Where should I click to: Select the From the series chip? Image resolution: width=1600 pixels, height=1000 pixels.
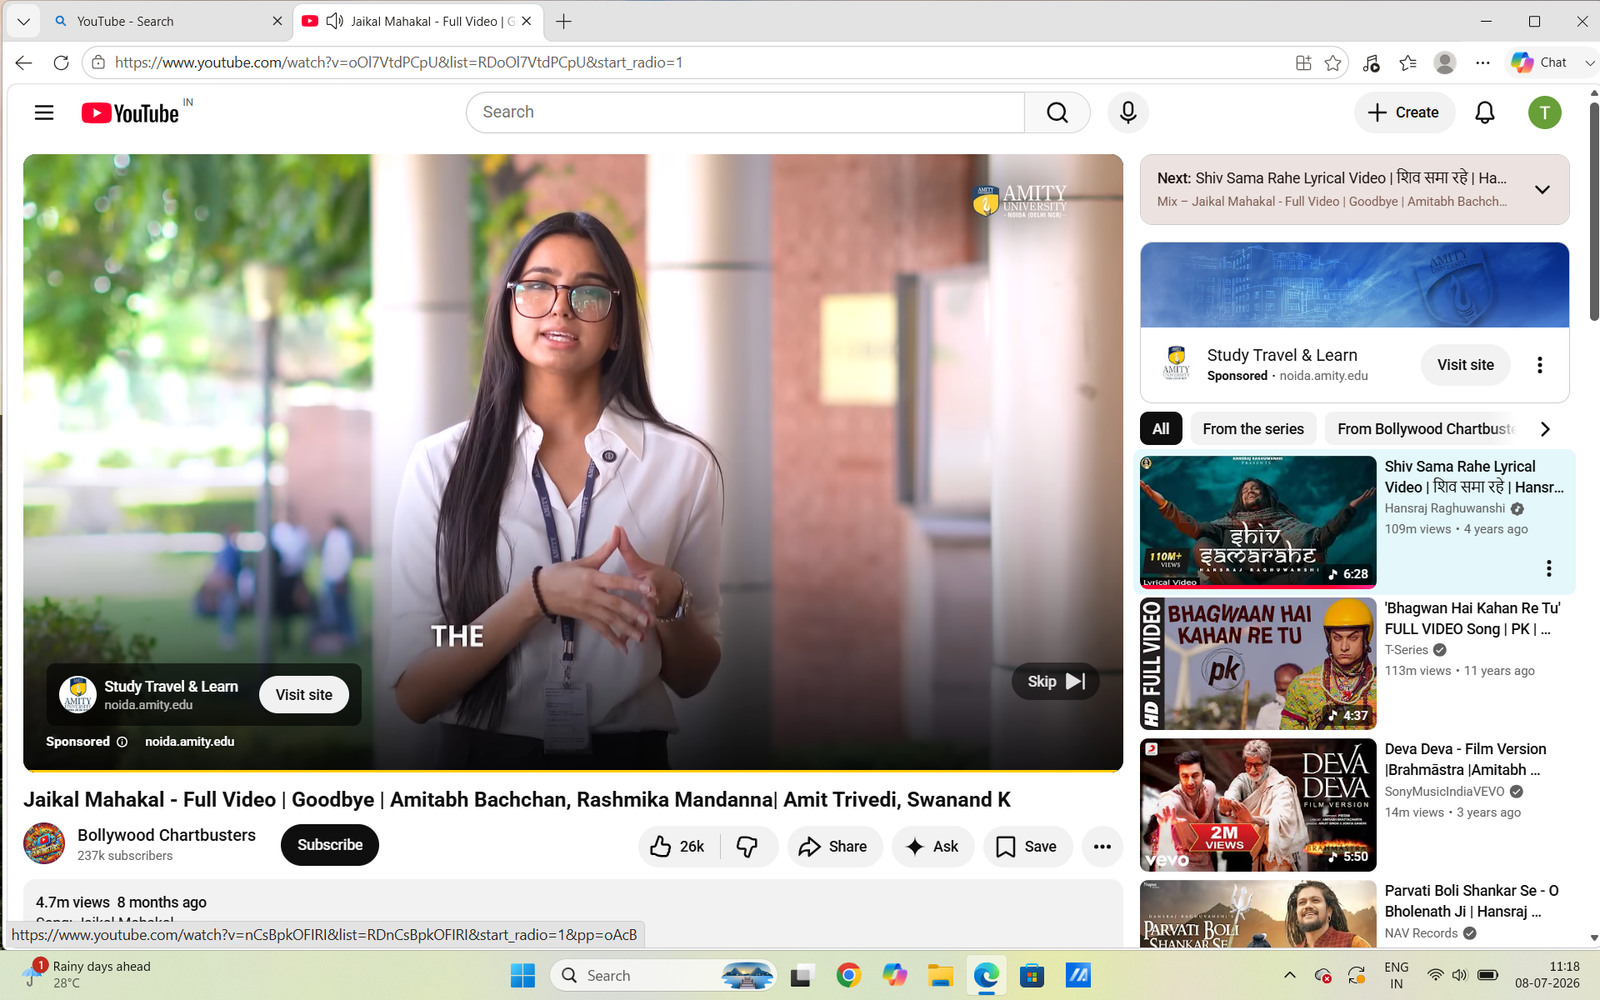click(1253, 429)
